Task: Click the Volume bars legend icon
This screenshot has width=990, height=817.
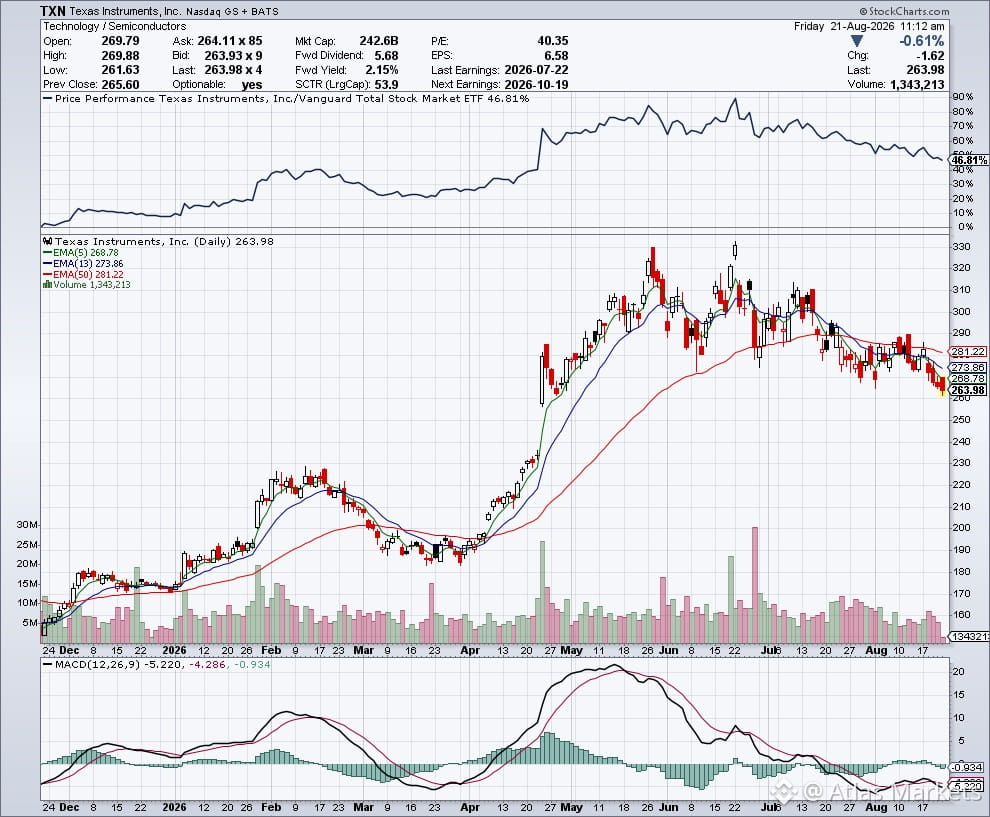Action: coord(47,285)
